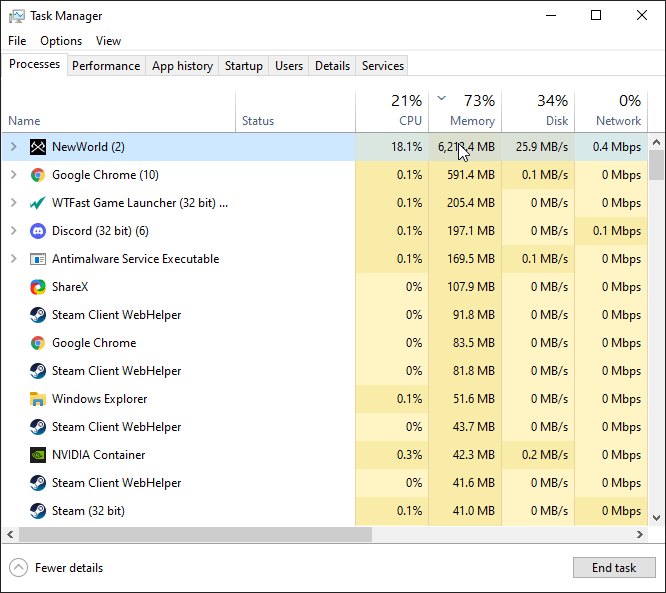Select the NVIDIA Container process name
Image resolution: width=666 pixels, height=593 pixels.
coord(99,455)
